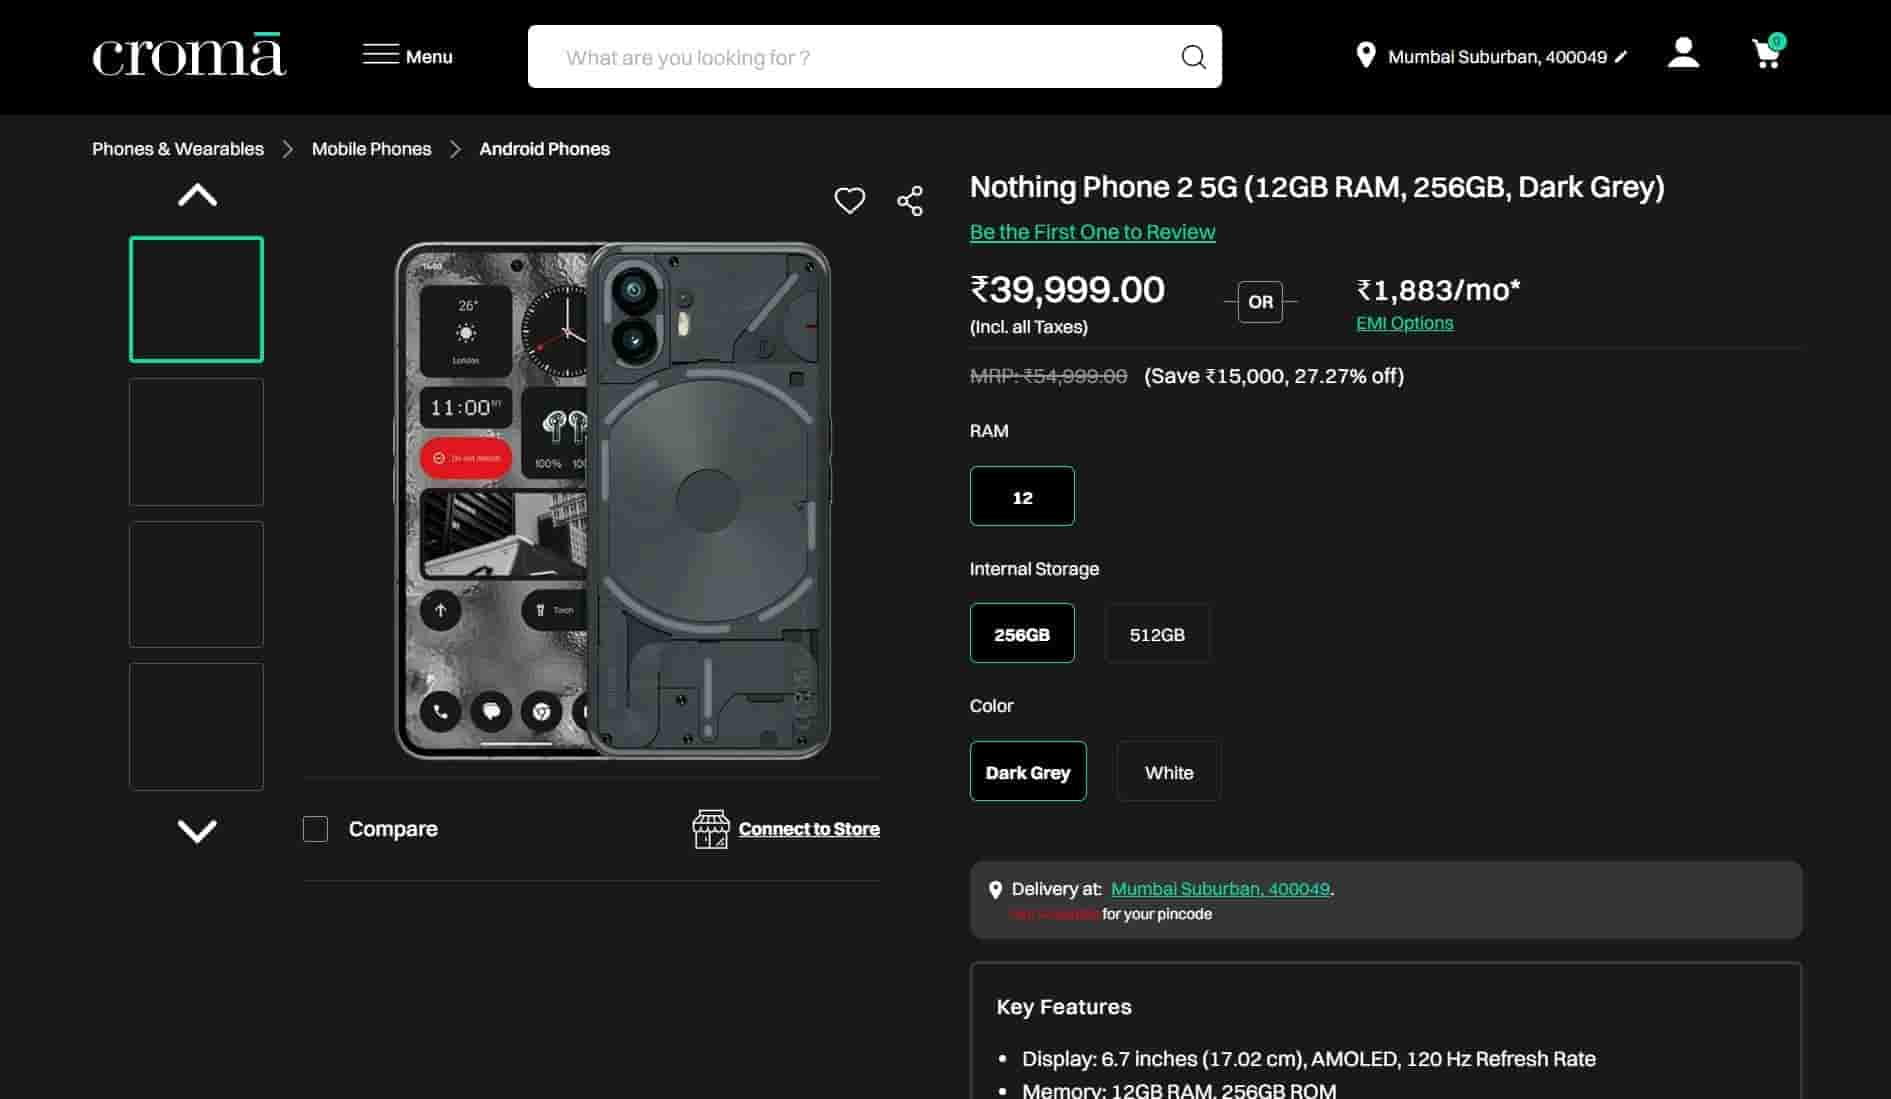Select the 256GB storage option
Image resolution: width=1891 pixels, height=1099 pixels.
point(1021,634)
